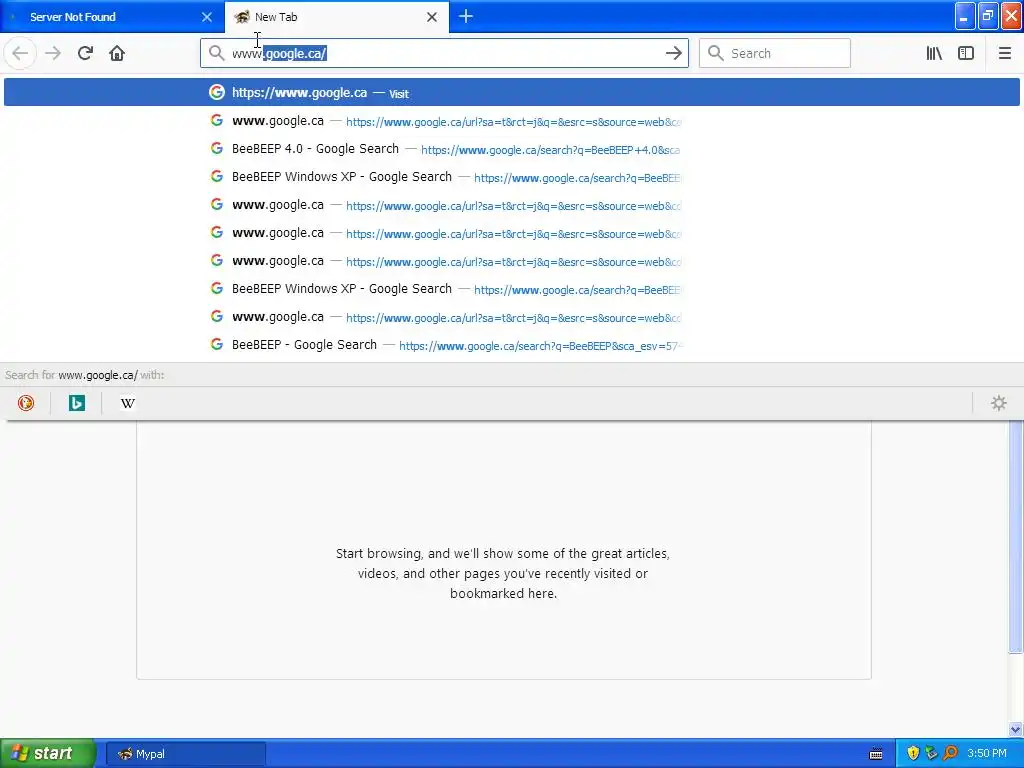Open a new tab with plus button
Image resolution: width=1024 pixels, height=768 pixels.
pos(466,16)
